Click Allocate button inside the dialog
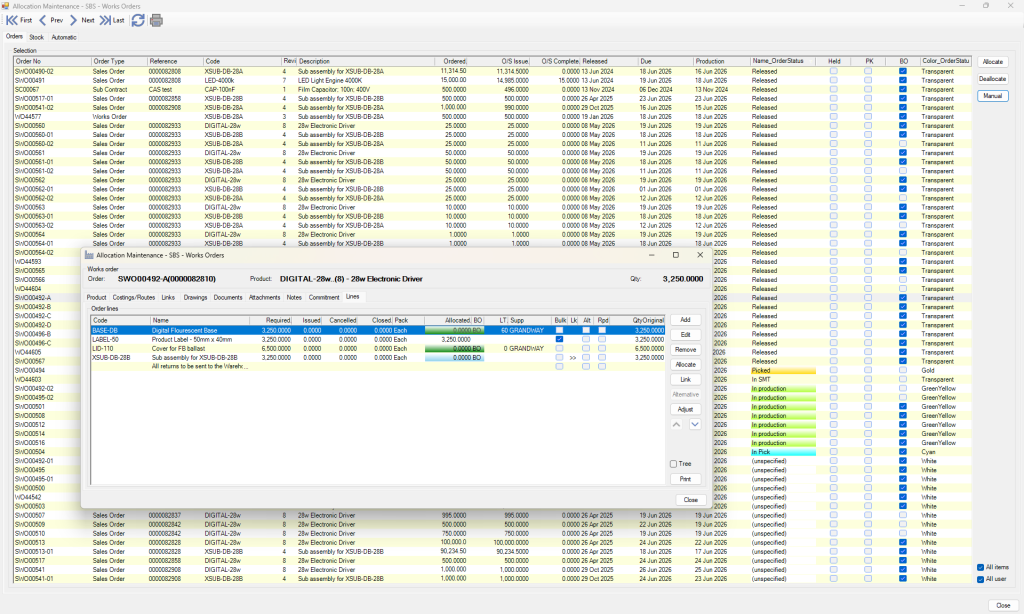Screen dimensions: 1024x614 click(x=685, y=364)
